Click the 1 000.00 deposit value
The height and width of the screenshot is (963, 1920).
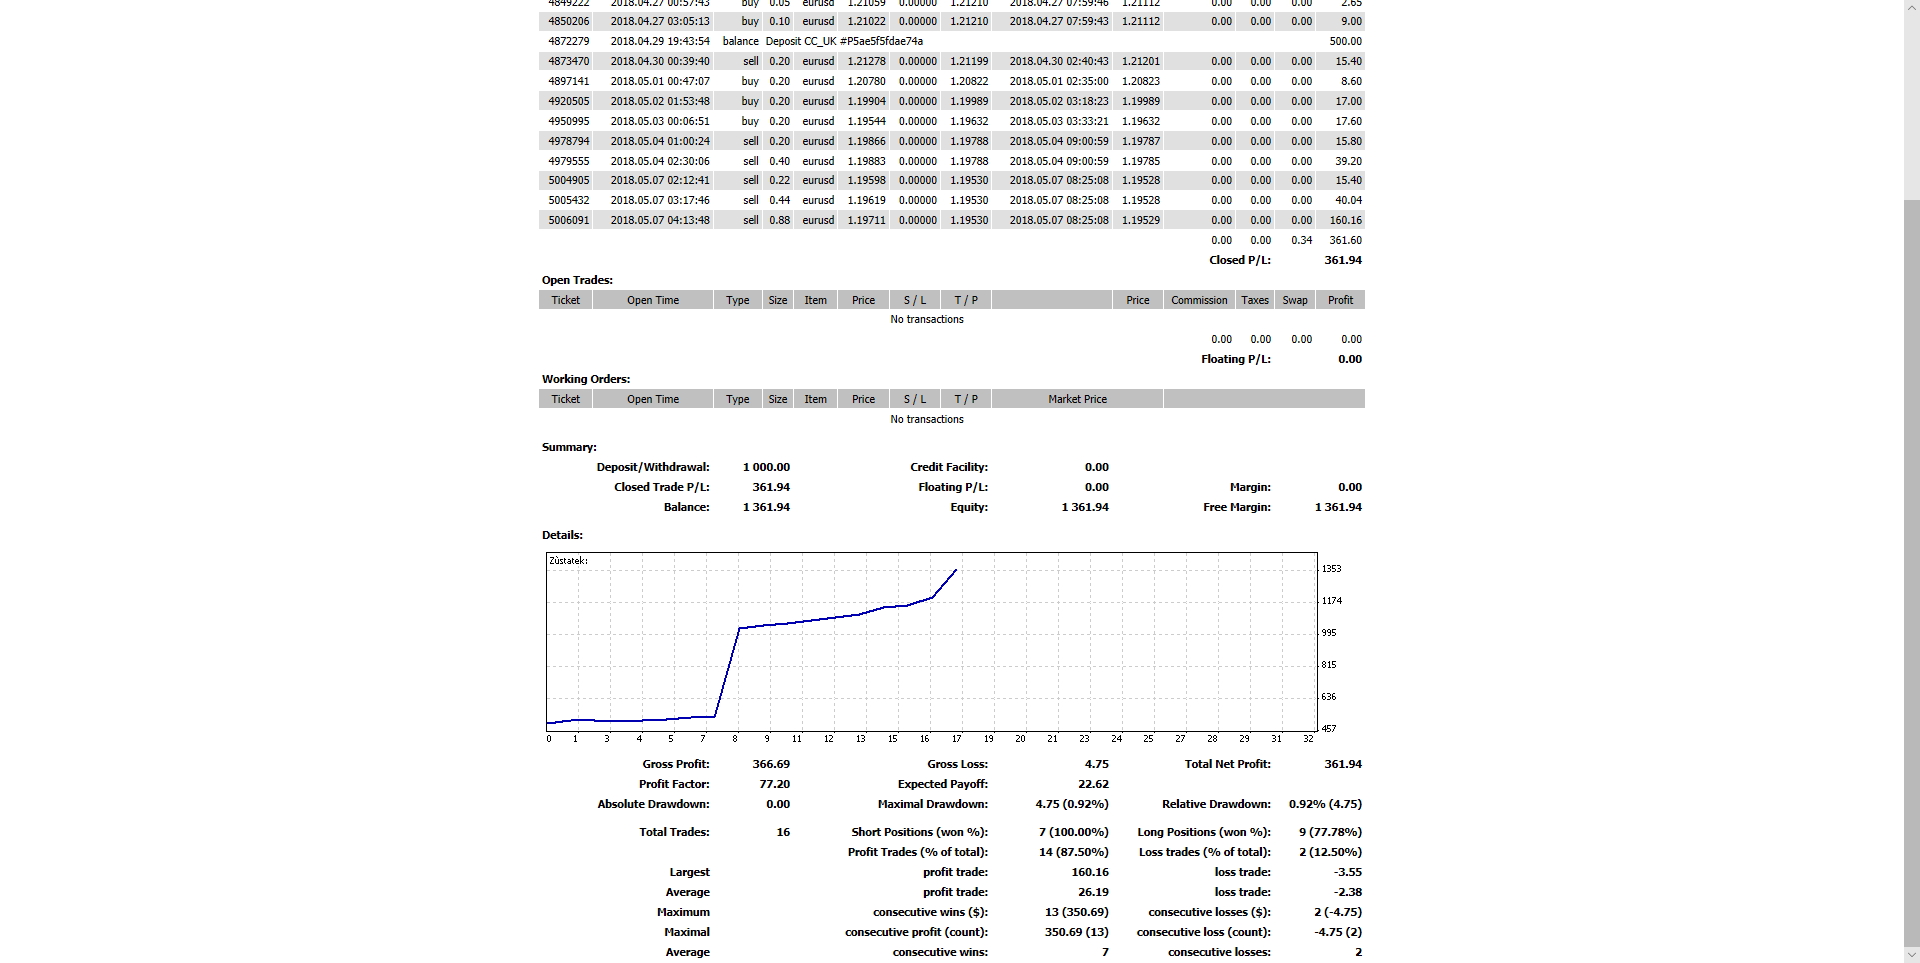pos(766,467)
